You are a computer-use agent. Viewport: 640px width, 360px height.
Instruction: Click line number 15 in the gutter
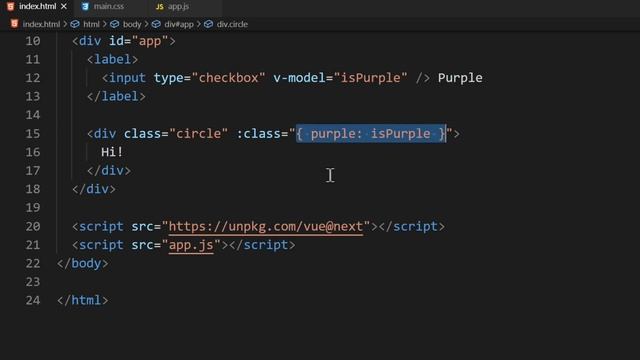(33, 134)
